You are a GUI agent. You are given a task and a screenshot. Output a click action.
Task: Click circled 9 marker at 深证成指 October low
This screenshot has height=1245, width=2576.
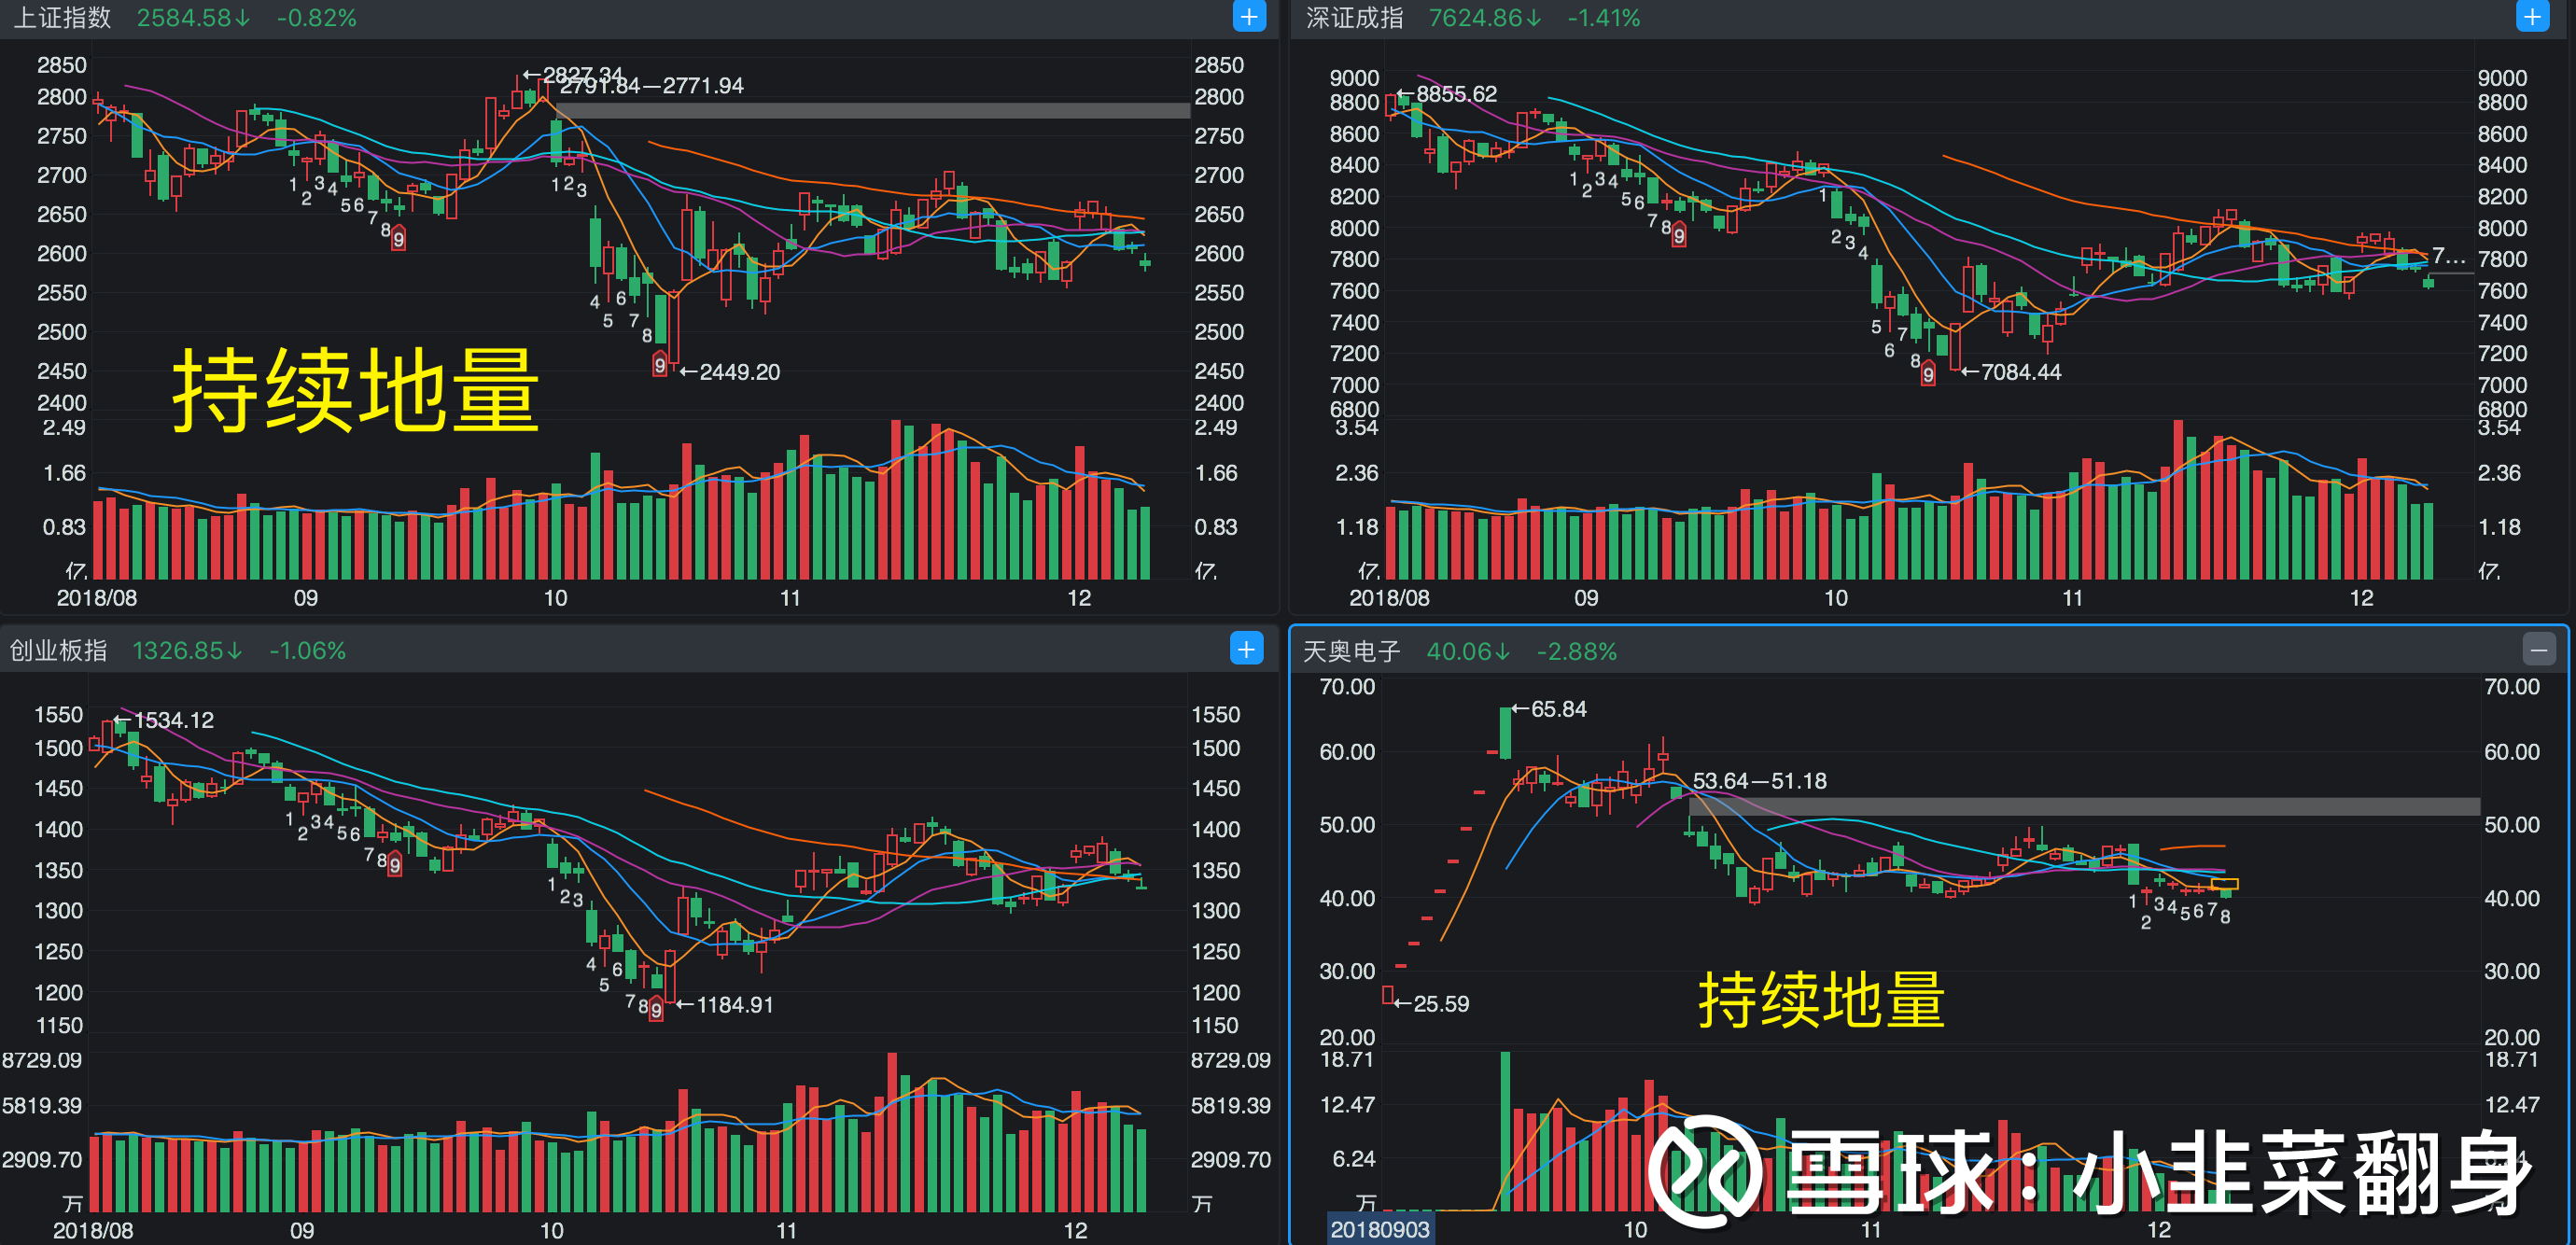pos(1928,374)
